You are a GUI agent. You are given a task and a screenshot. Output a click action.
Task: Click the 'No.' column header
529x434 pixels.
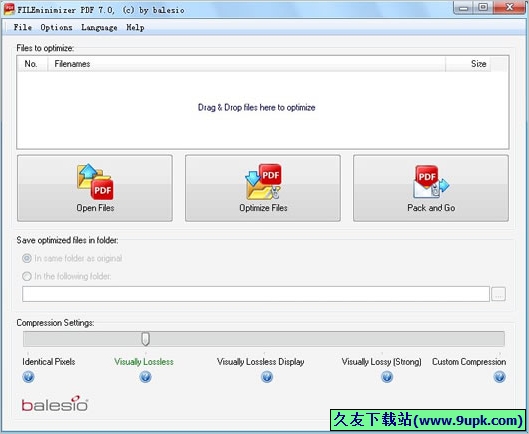point(32,64)
